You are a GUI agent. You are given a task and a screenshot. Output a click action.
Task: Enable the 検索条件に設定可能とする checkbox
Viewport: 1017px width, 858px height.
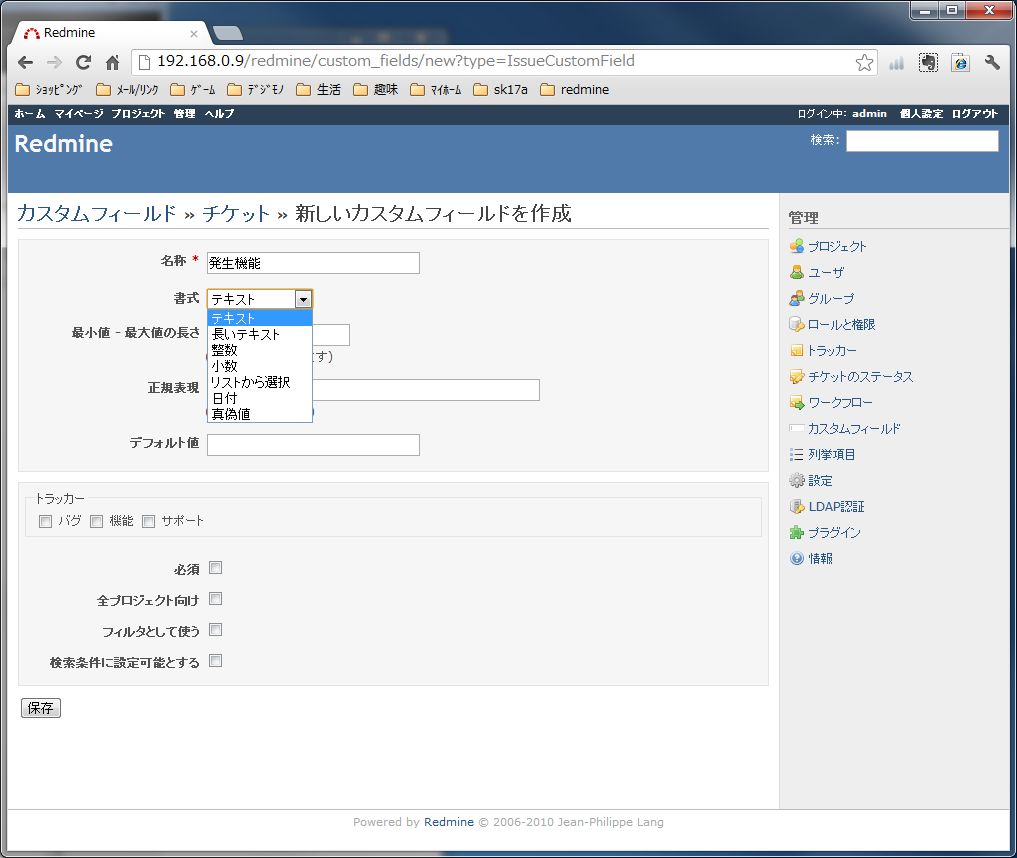pos(215,660)
